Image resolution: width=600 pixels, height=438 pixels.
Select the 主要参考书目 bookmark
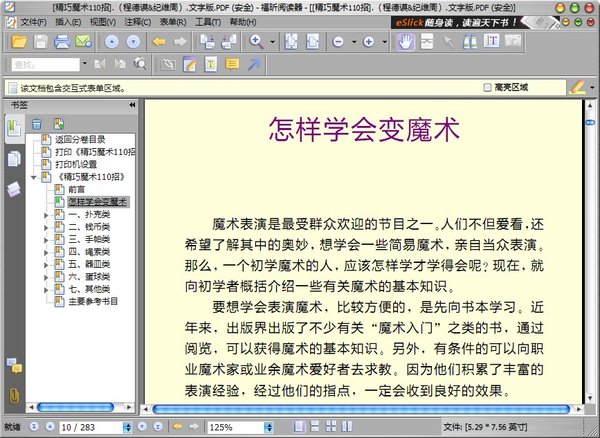click(x=93, y=301)
